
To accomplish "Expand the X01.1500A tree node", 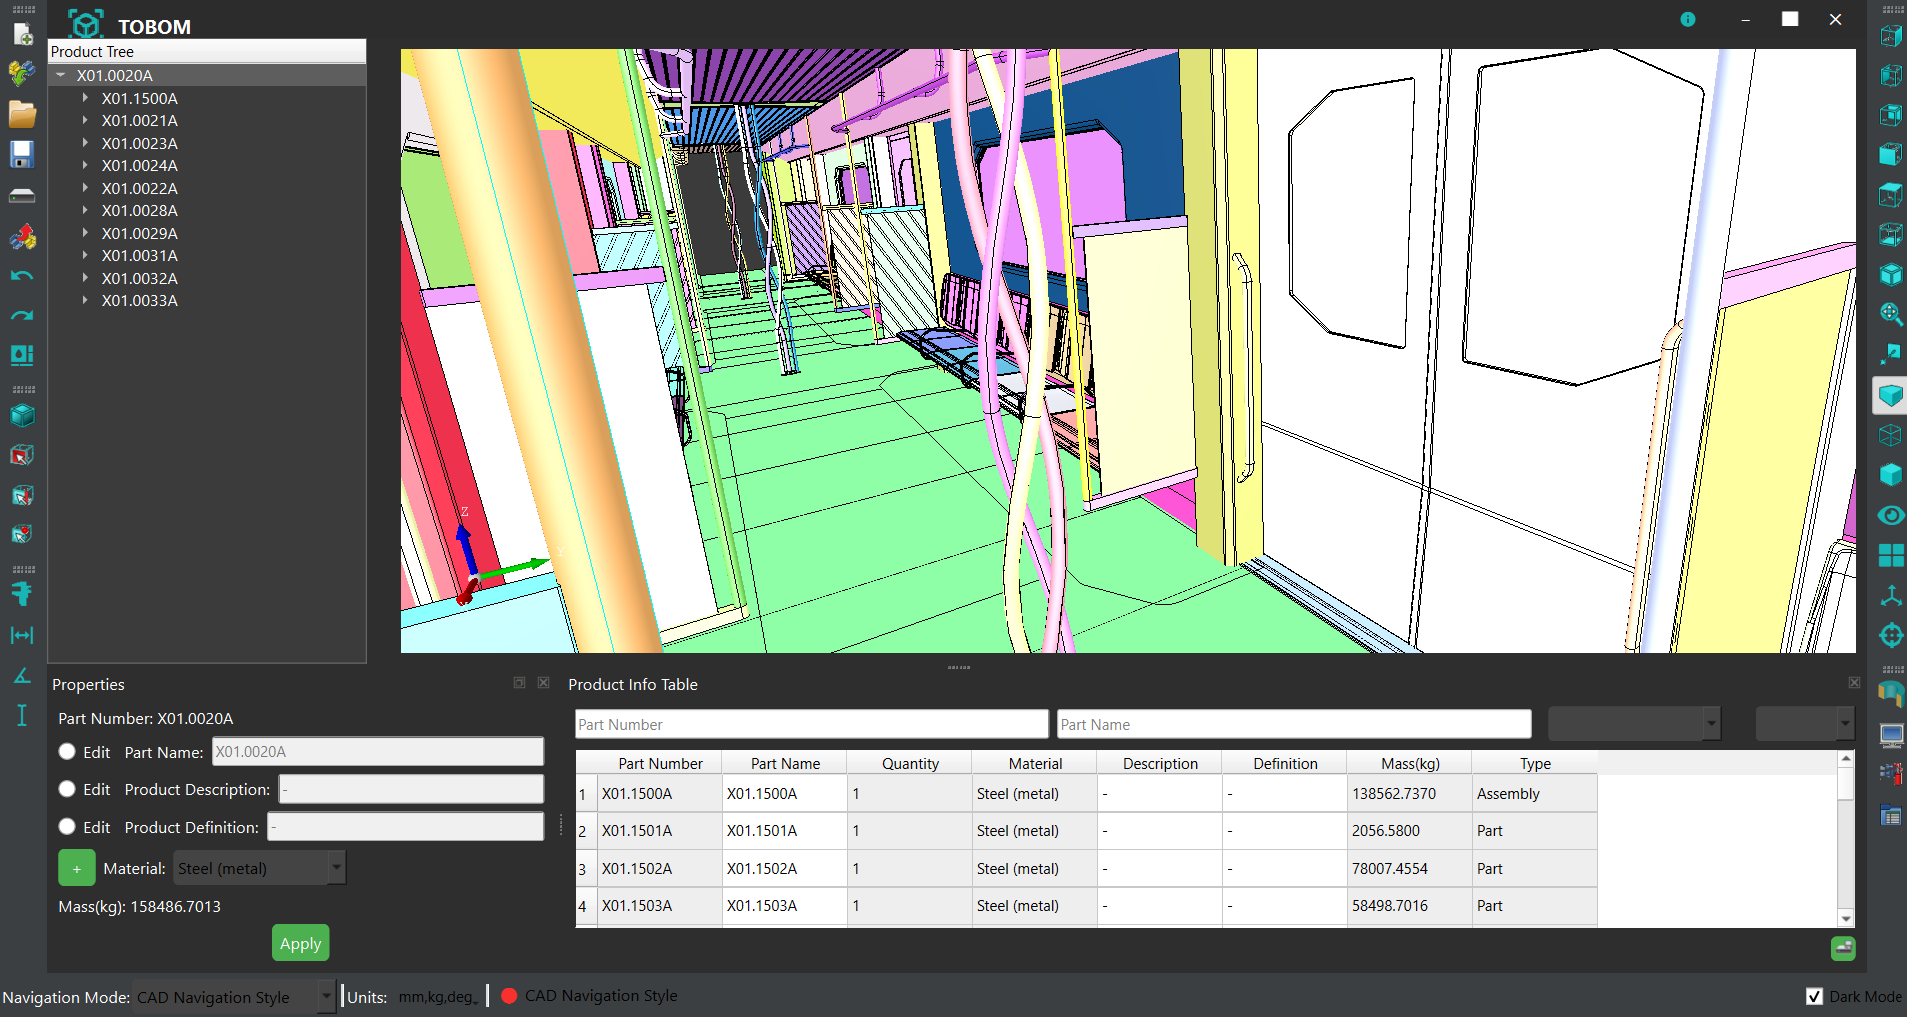I will click(x=85, y=98).
